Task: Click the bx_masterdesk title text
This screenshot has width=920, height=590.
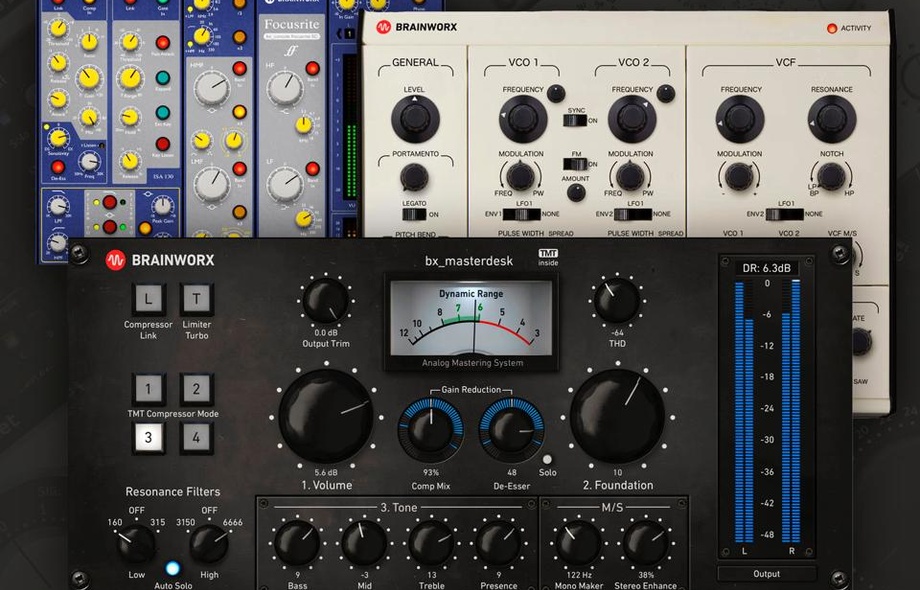Action: tap(469, 261)
